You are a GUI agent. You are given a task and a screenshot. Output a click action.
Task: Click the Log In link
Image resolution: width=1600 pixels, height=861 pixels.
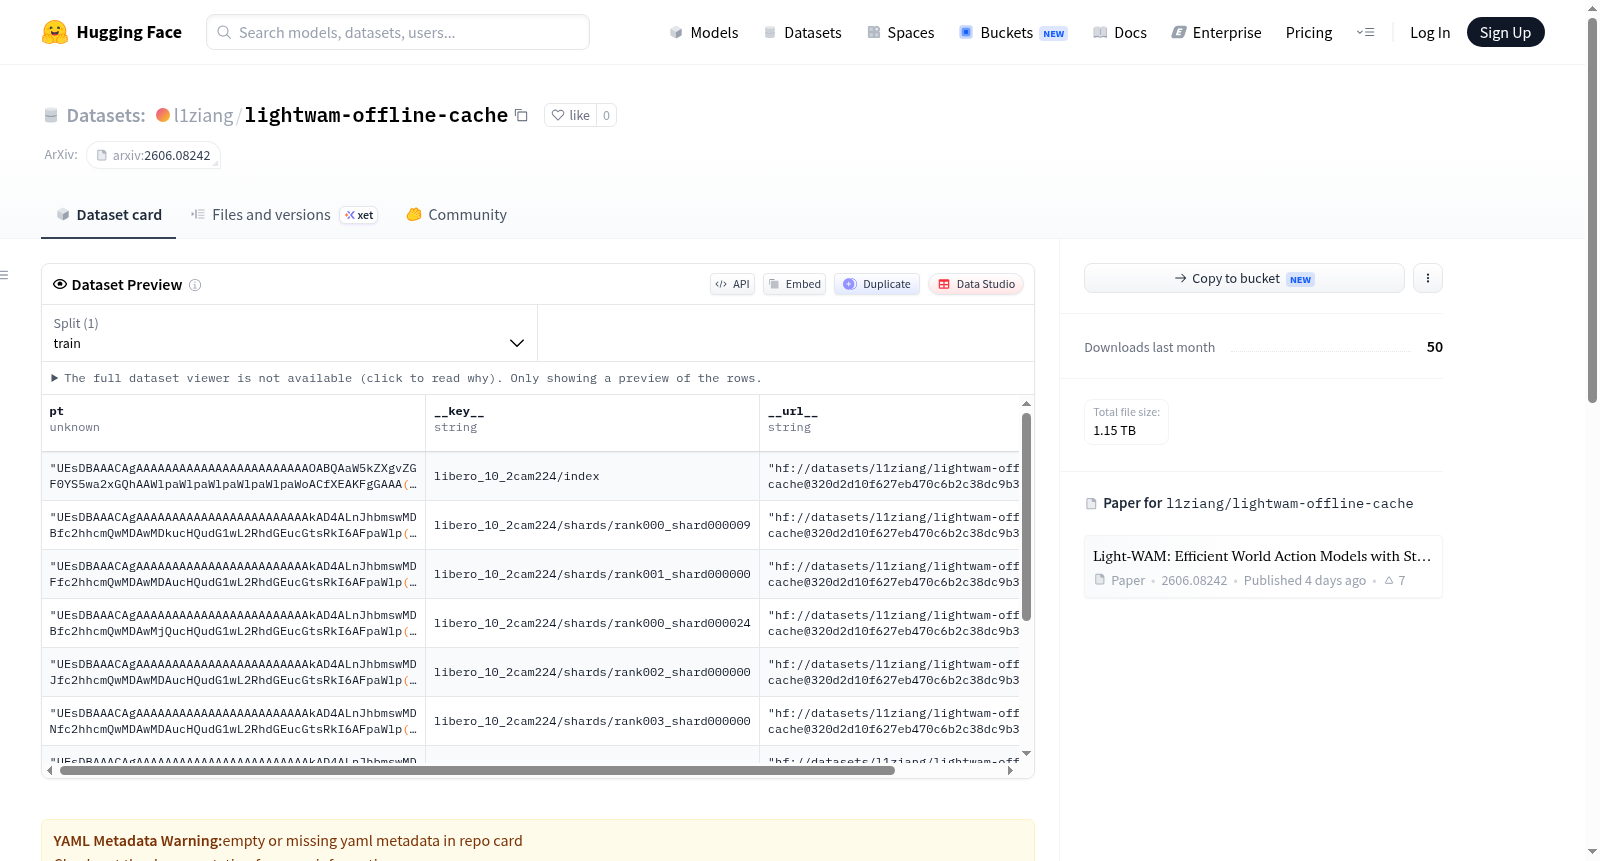point(1430,33)
